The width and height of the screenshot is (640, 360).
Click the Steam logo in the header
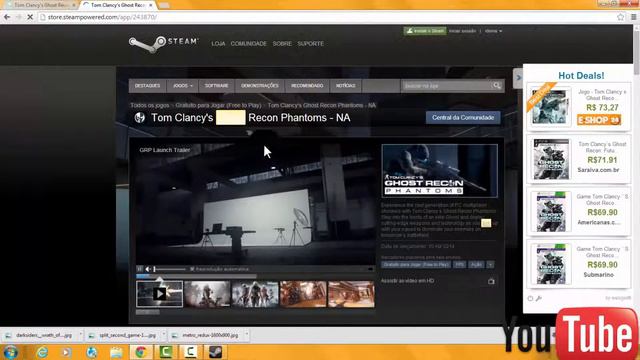point(164,43)
